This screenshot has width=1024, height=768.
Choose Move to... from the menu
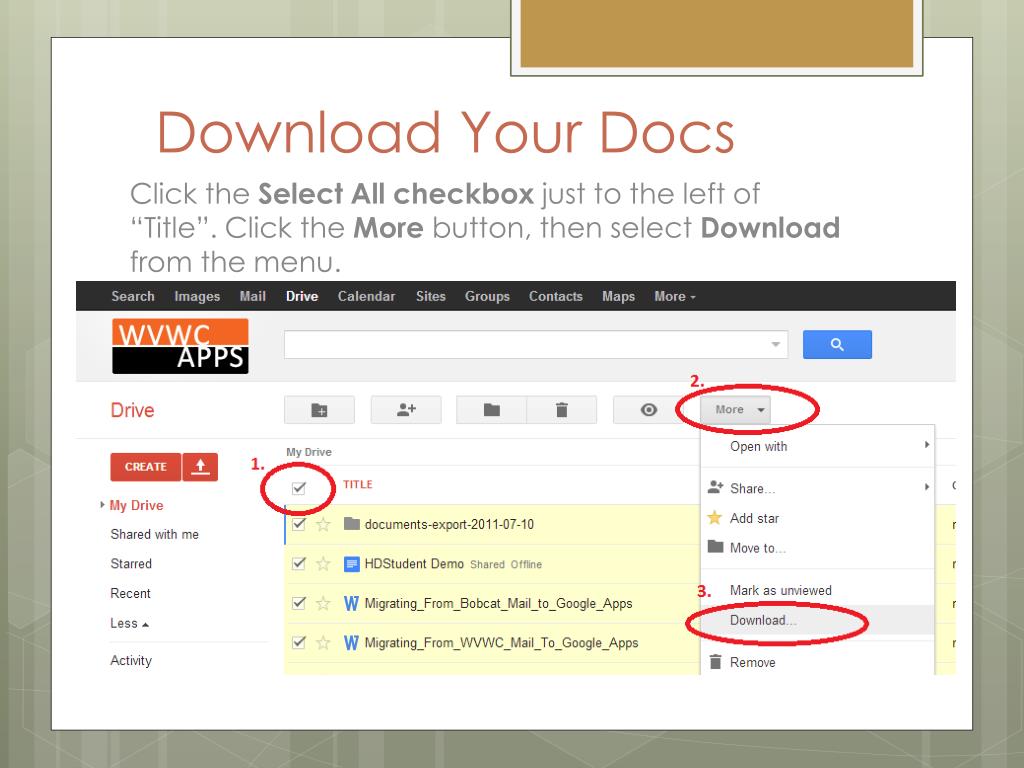coord(818,549)
